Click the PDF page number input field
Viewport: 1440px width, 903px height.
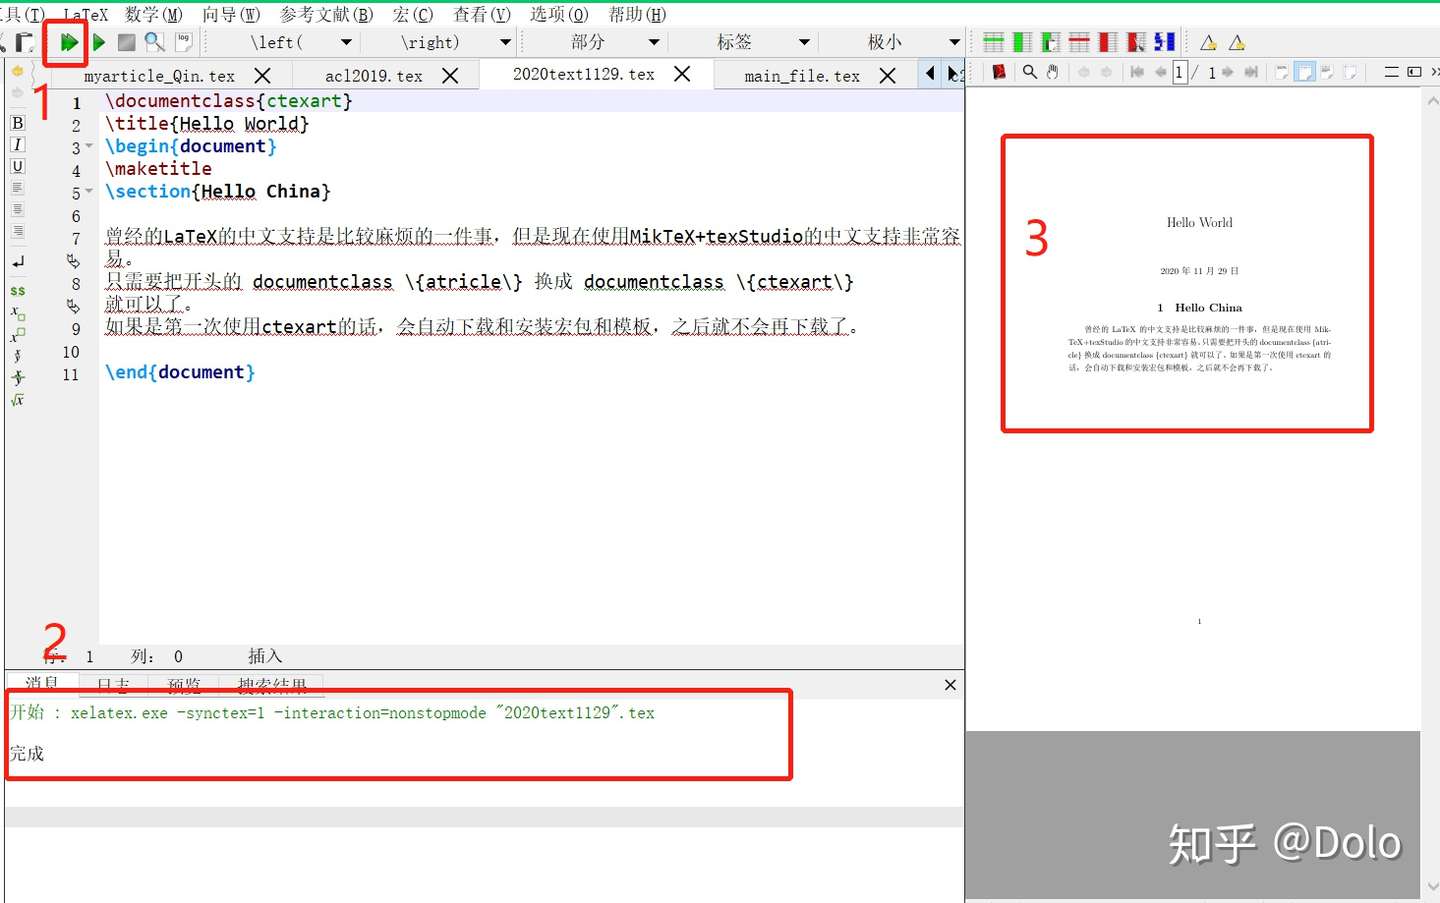pos(1180,72)
